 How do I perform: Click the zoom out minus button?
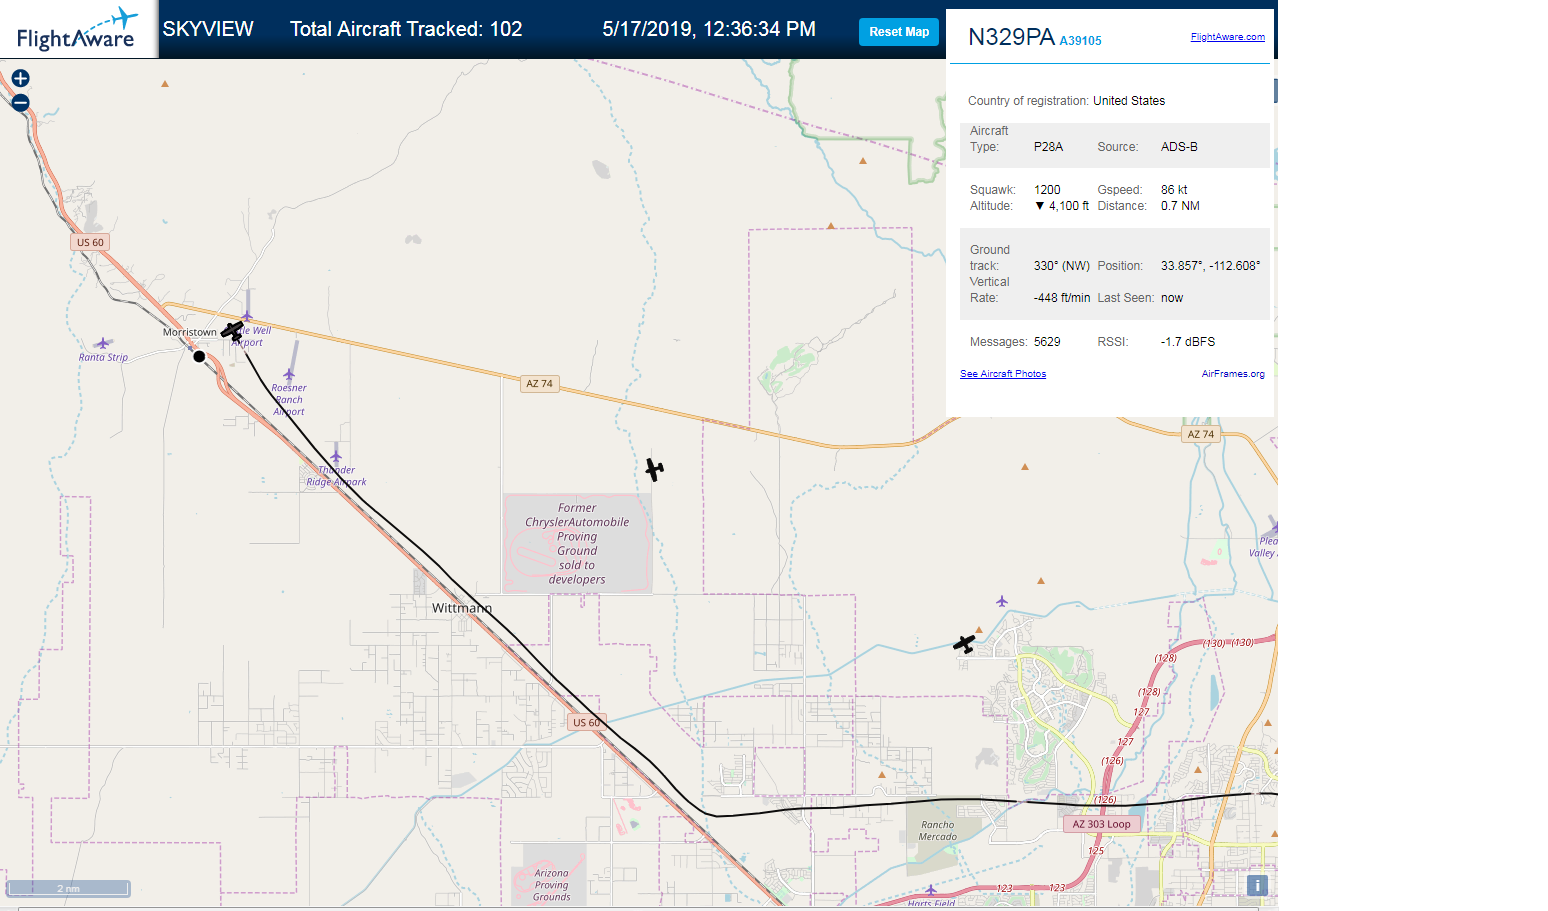20,102
